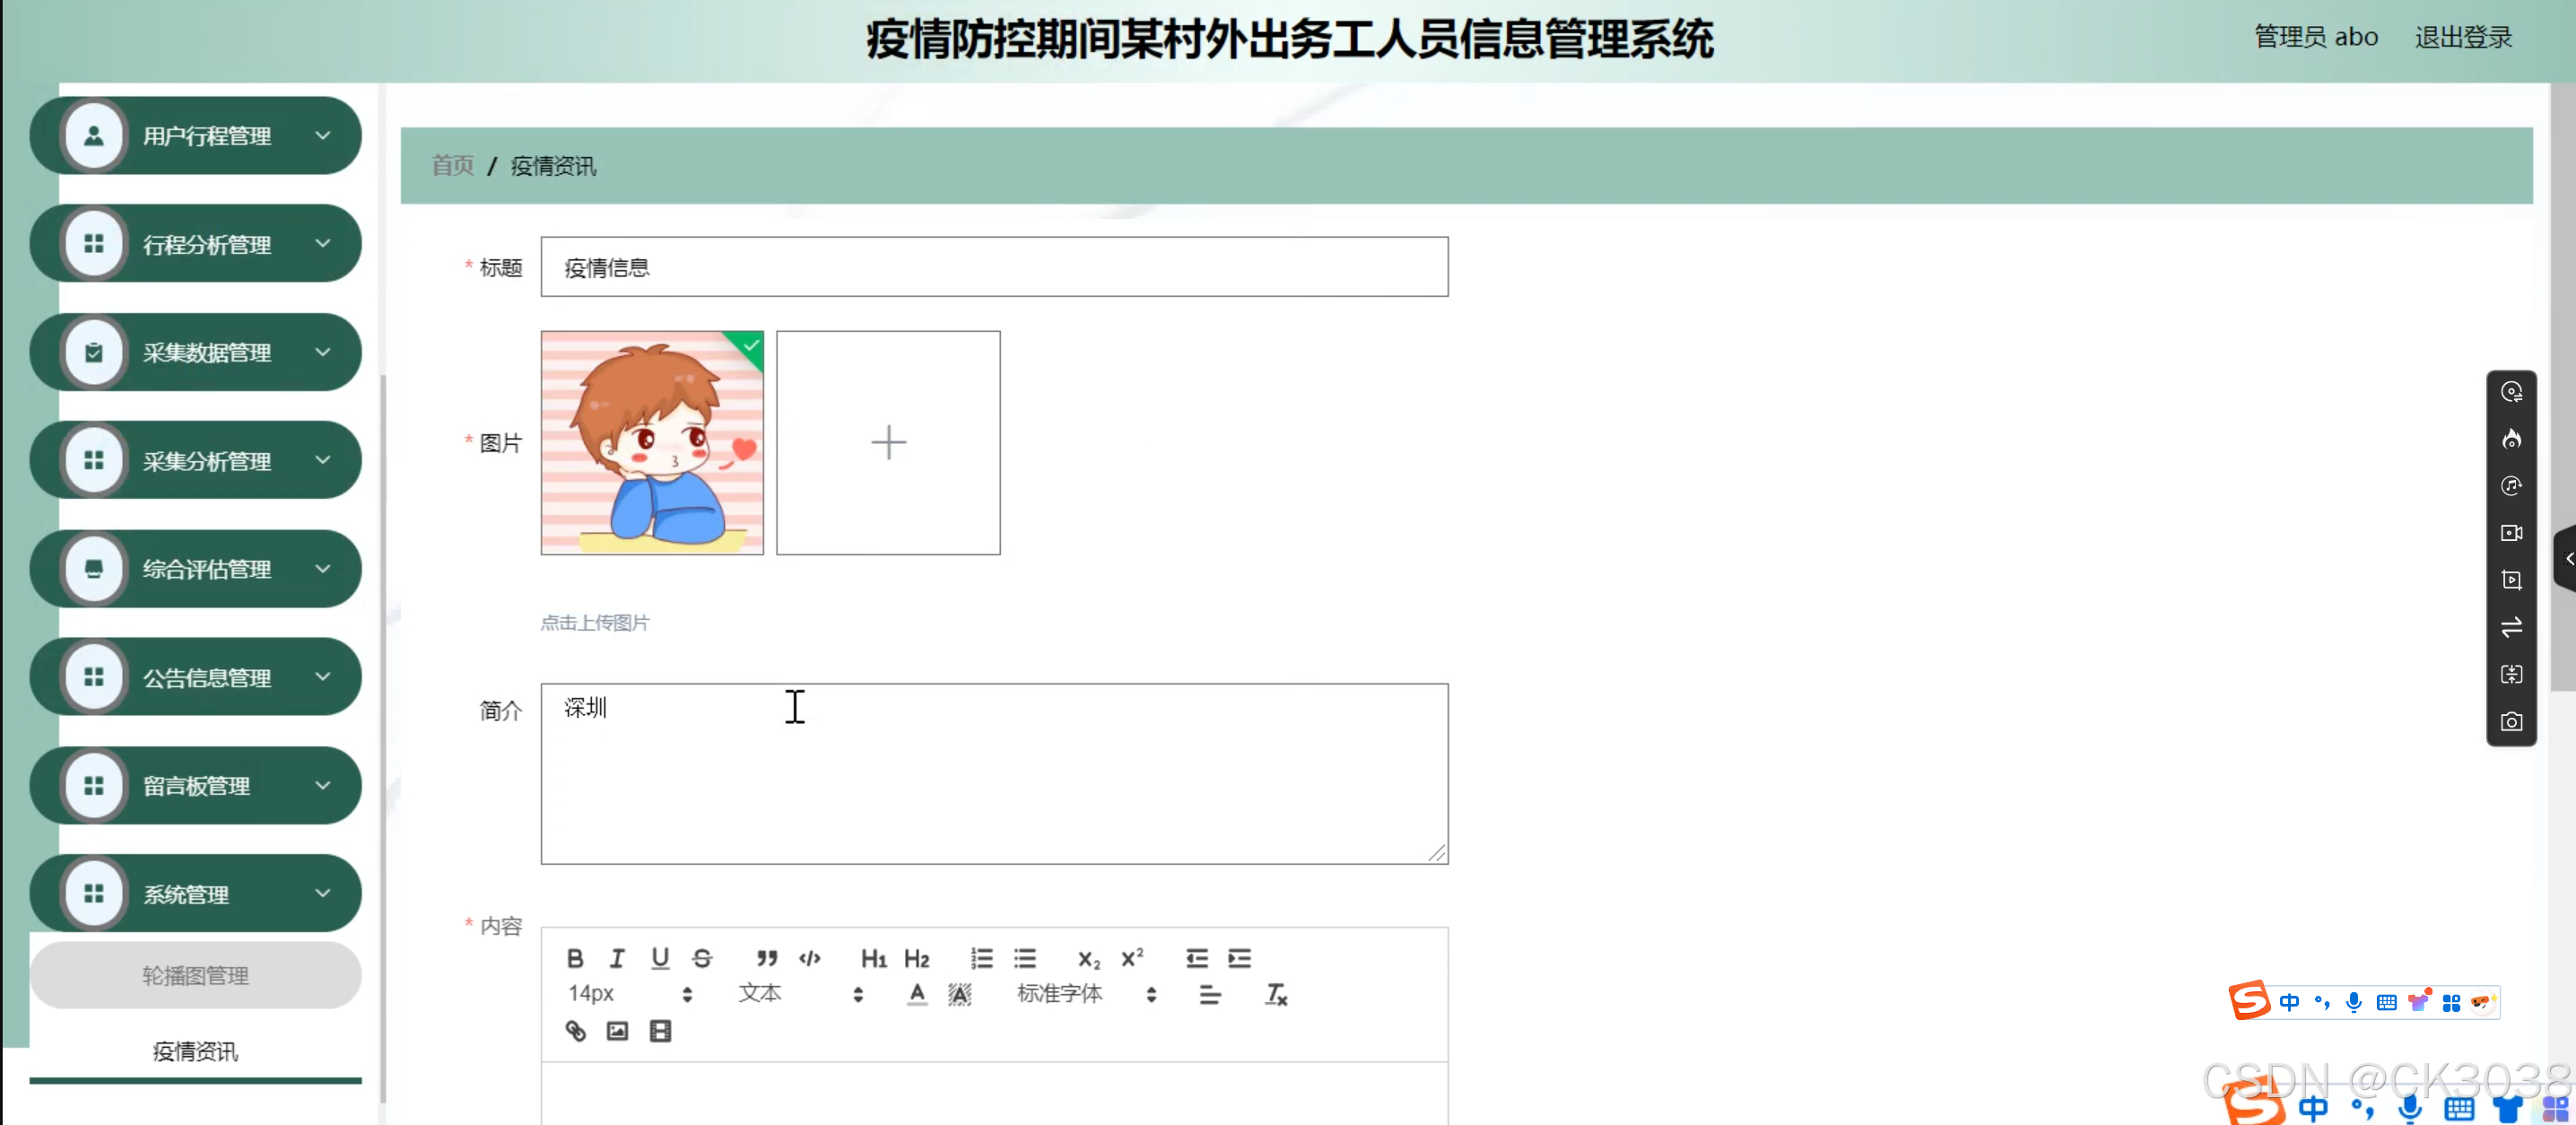The image size is (2576, 1125).
Task: Toggle strikethrough formatting in the editor
Action: [702, 958]
